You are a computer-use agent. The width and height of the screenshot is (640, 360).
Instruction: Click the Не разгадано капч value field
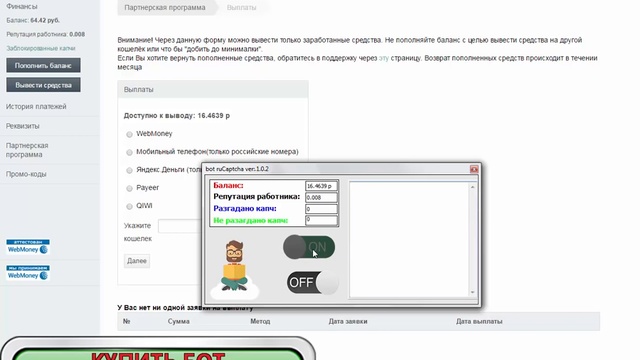[321, 220]
